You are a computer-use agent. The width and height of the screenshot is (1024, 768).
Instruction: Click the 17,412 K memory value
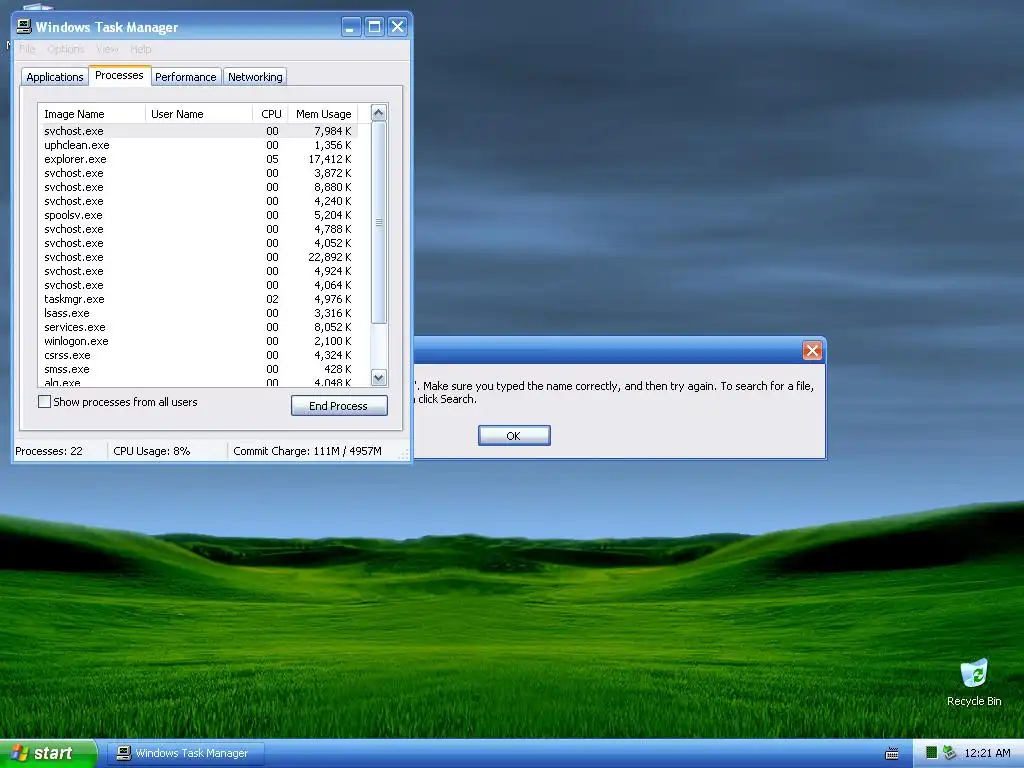click(x=330, y=159)
